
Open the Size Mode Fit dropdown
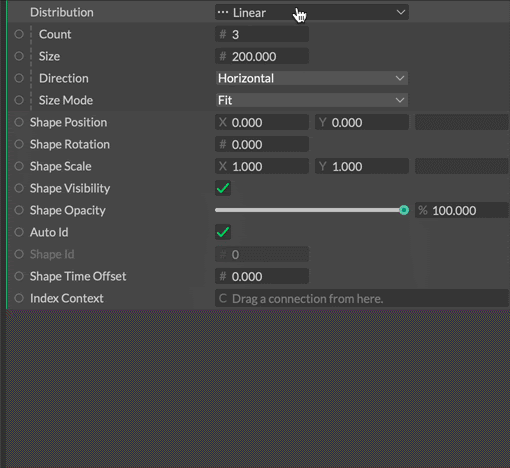pos(312,100)
